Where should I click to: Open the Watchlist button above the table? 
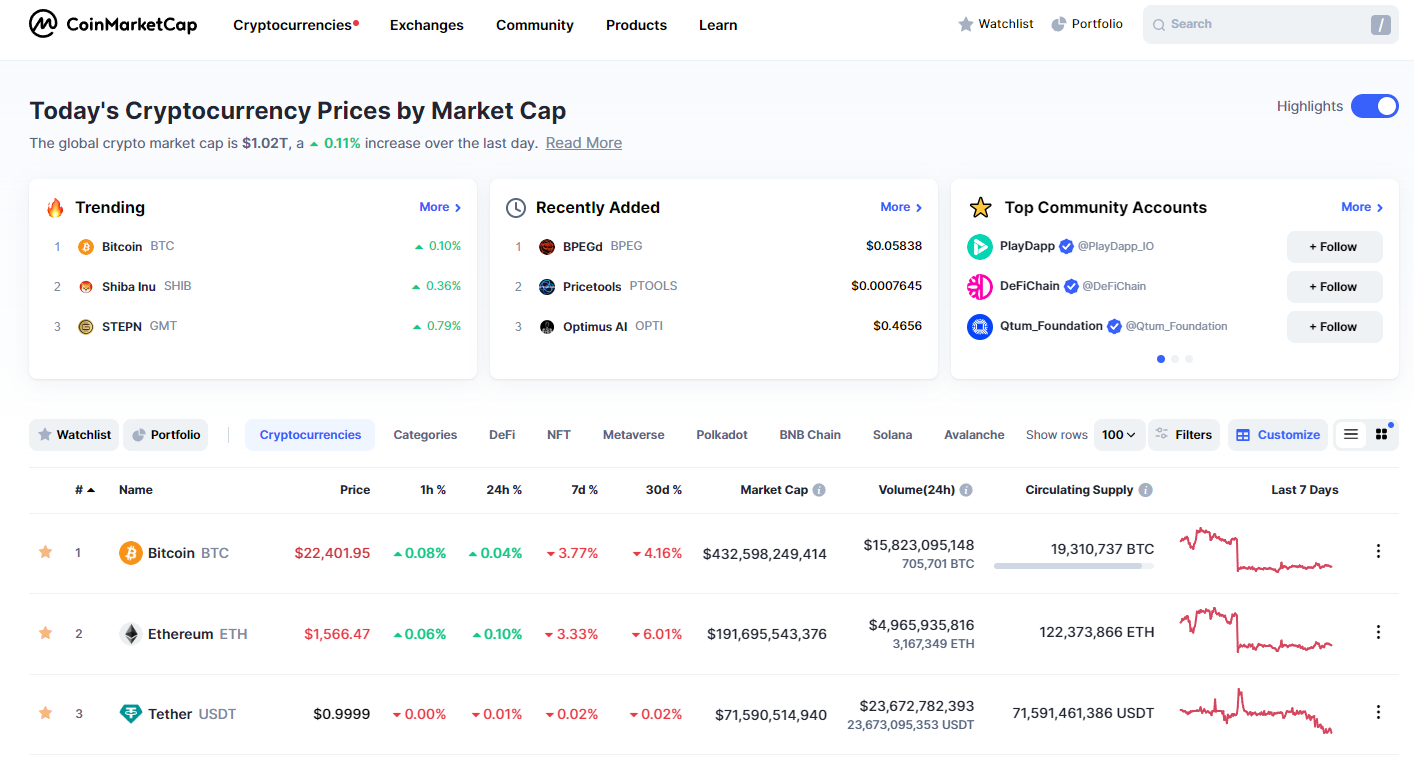click(x=74, y=435)
